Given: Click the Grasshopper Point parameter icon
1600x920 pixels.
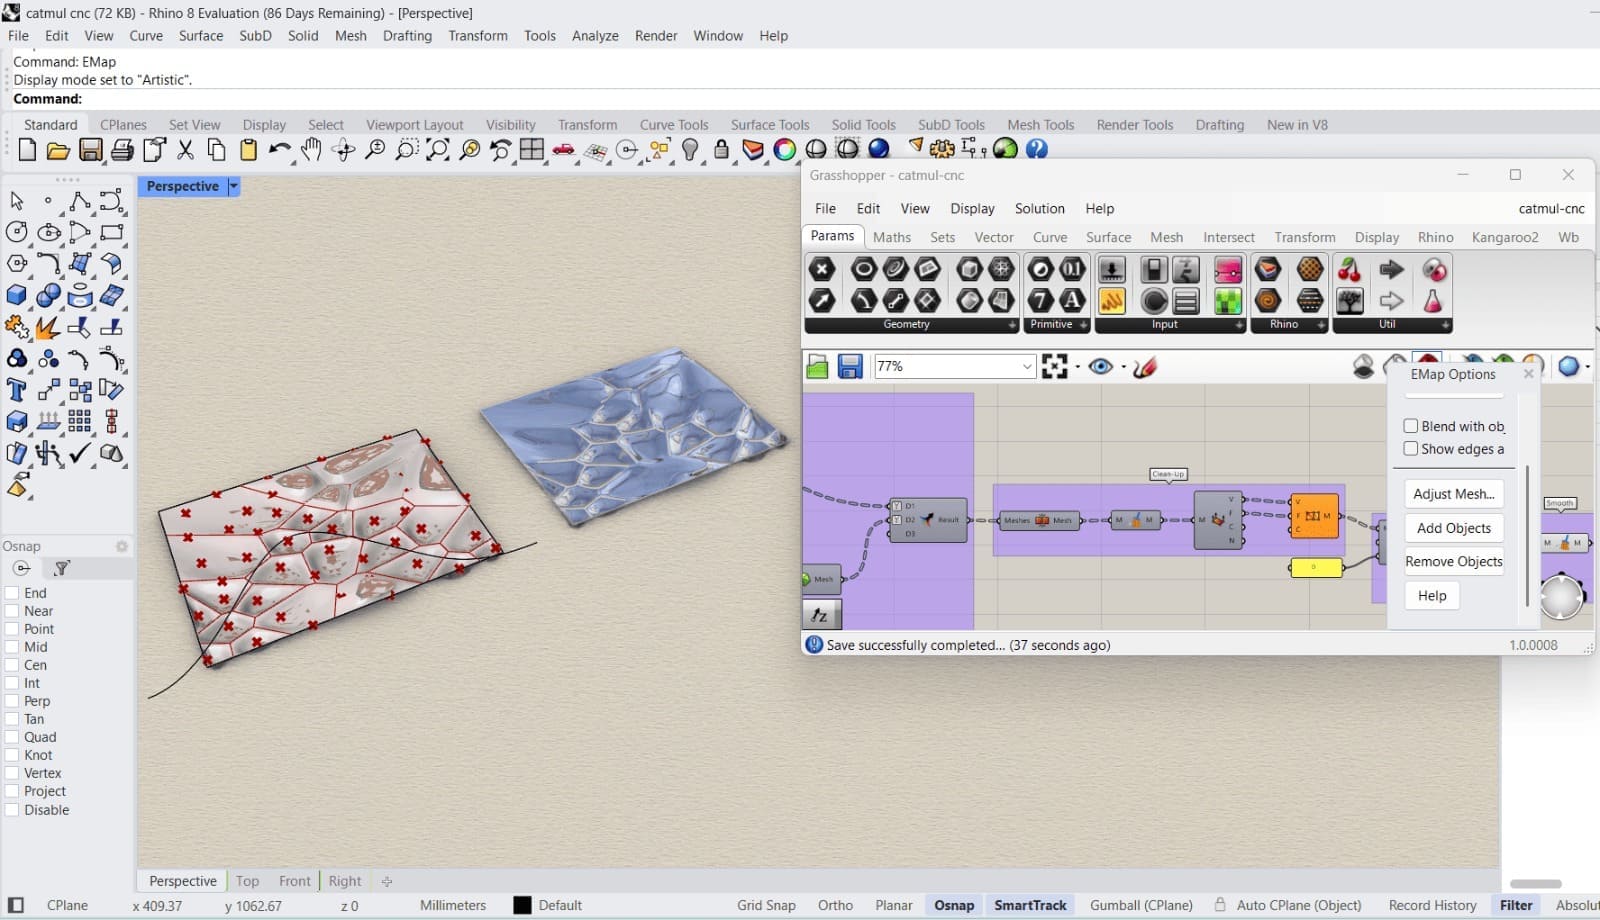Looking at the screenshot, I should (x=822, y=269).
